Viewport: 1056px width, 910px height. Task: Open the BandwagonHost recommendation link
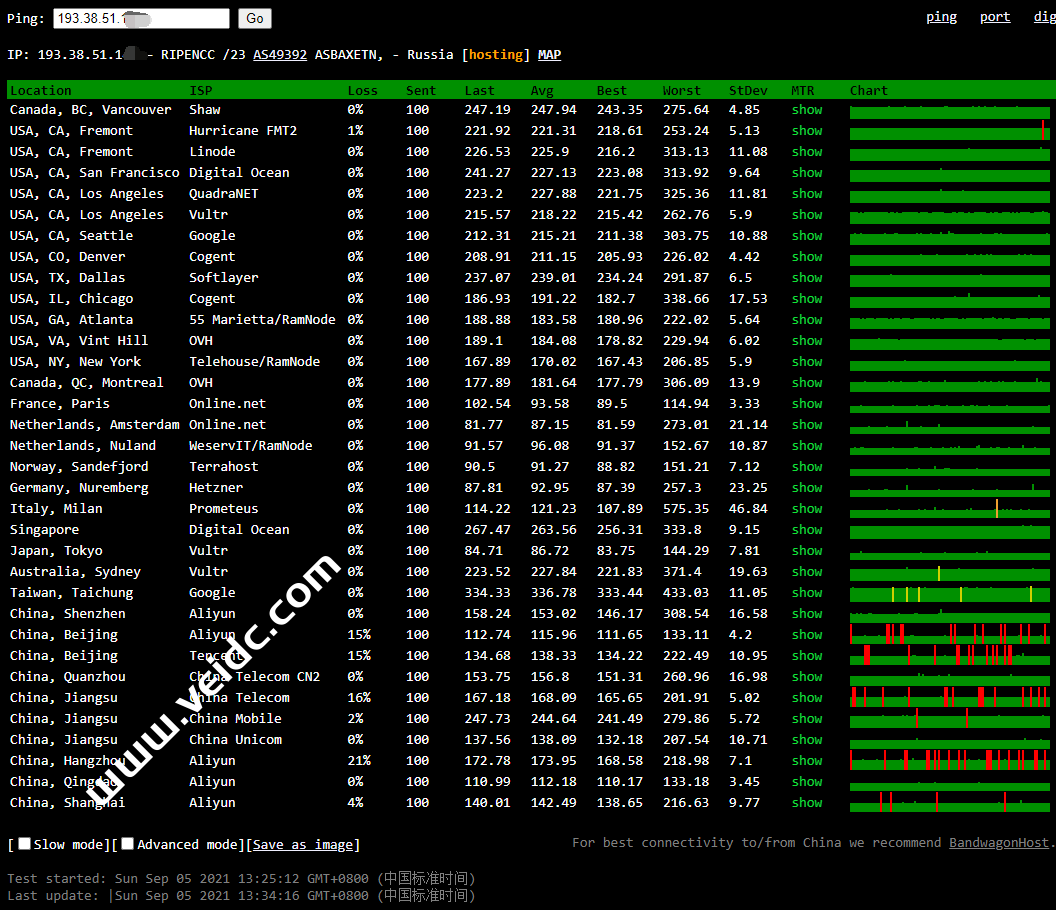point(999,842)
